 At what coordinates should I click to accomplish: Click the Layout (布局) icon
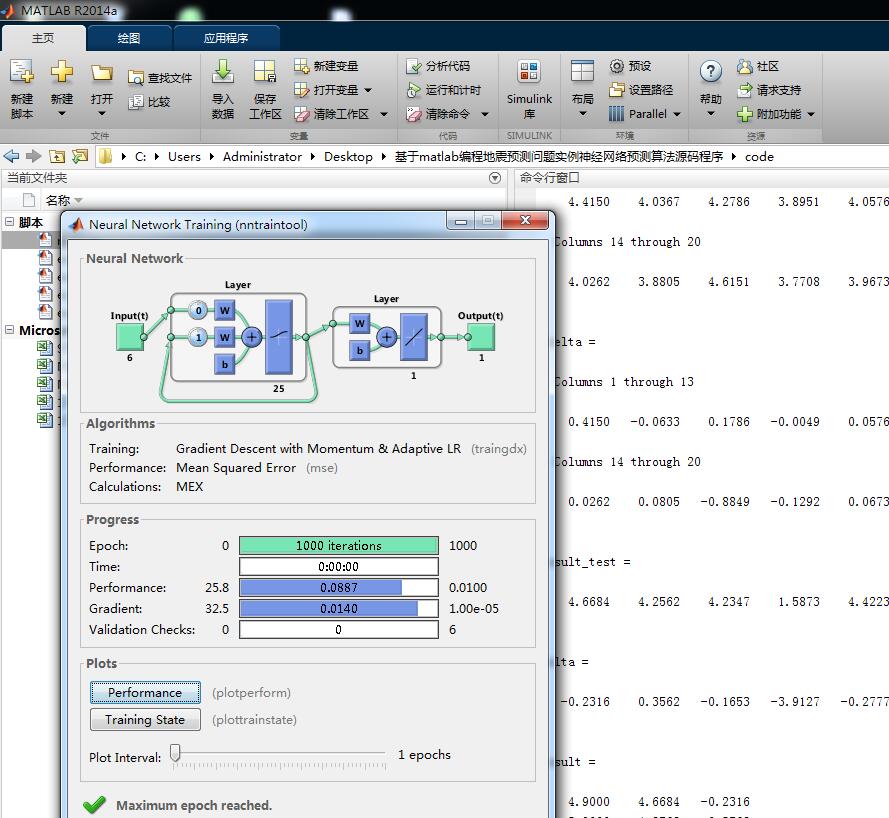582,72
